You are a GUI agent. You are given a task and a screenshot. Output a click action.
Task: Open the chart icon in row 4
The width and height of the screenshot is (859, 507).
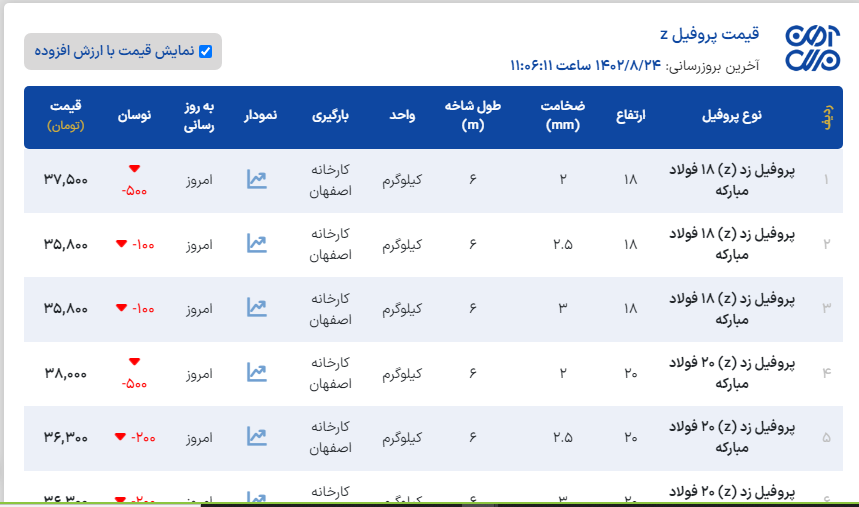point(257,373)
